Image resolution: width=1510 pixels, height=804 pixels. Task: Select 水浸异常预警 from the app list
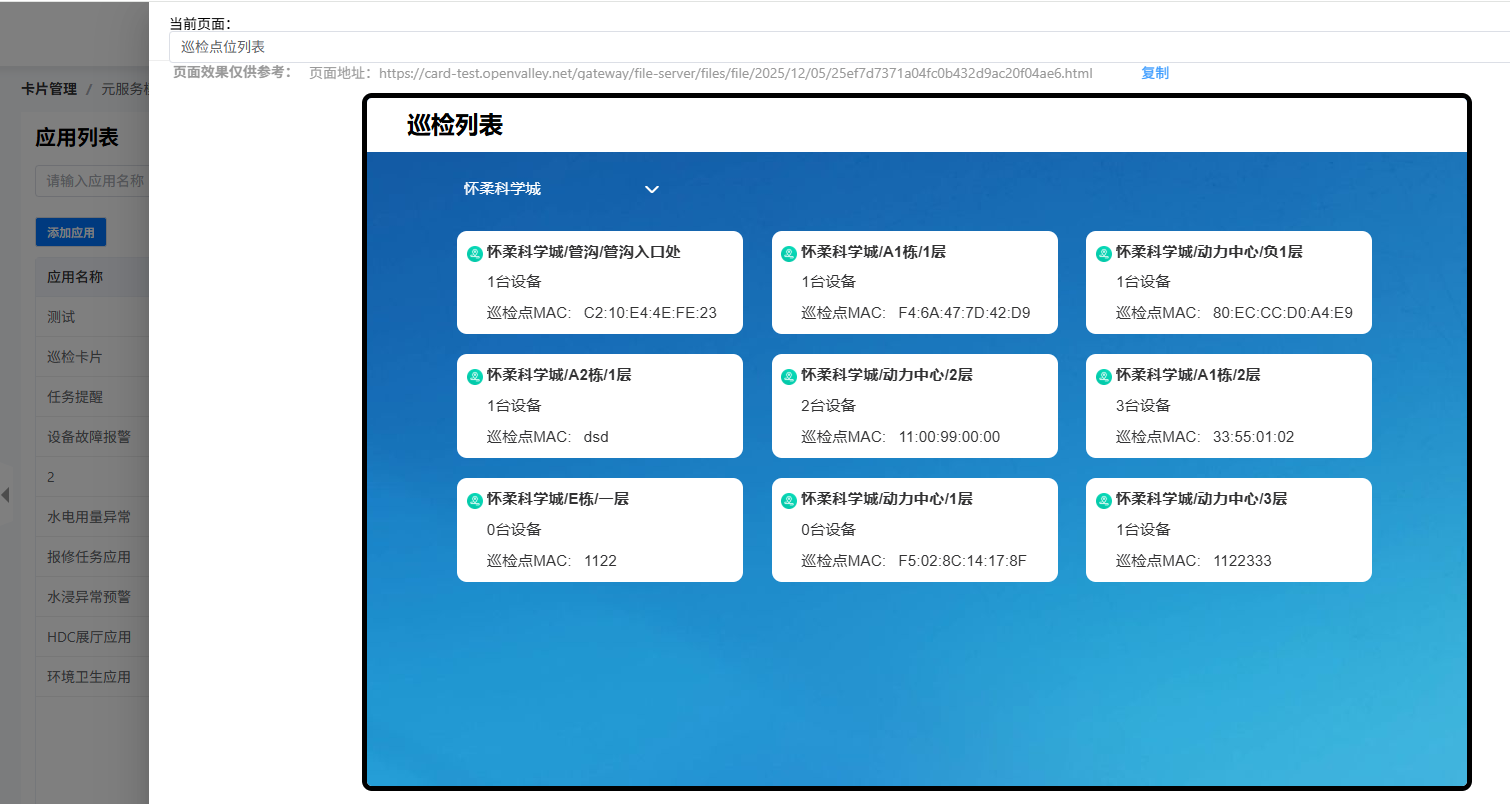tap(89, 597)
